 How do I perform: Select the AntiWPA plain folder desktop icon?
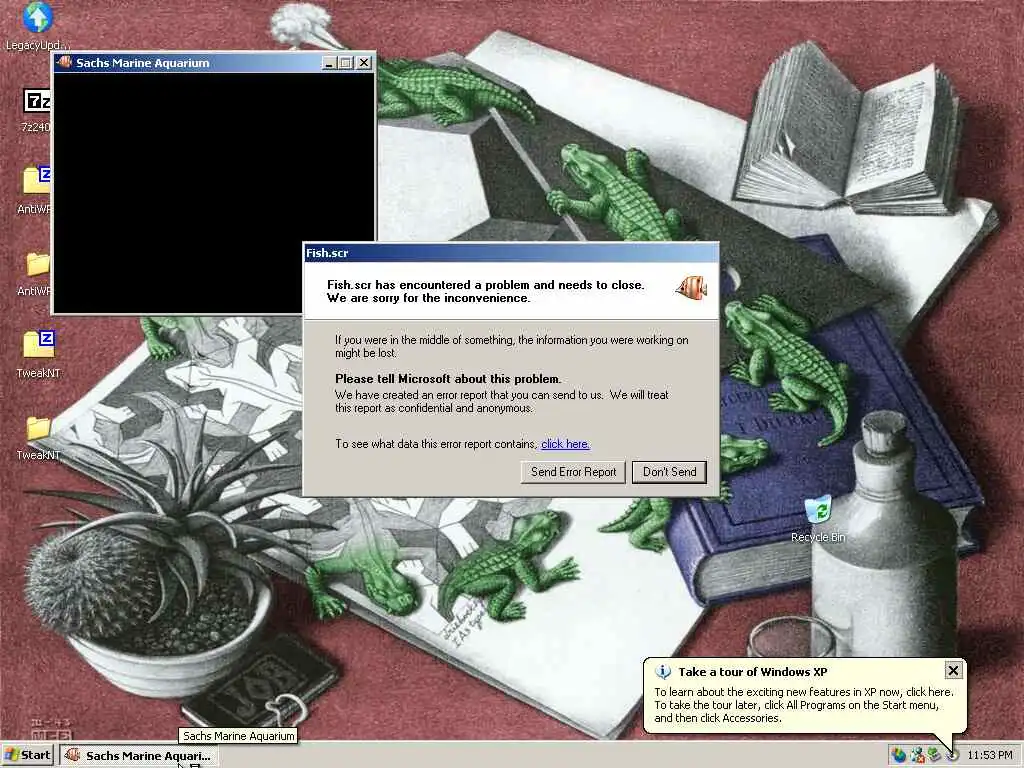pyautogui.click(x=36, y=273)
